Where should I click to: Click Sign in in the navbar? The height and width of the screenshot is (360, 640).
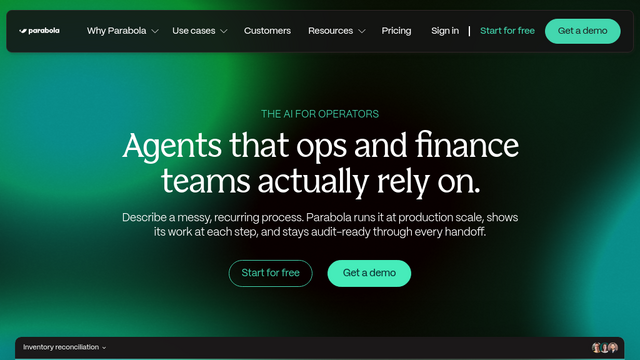[x=445, y=31]
